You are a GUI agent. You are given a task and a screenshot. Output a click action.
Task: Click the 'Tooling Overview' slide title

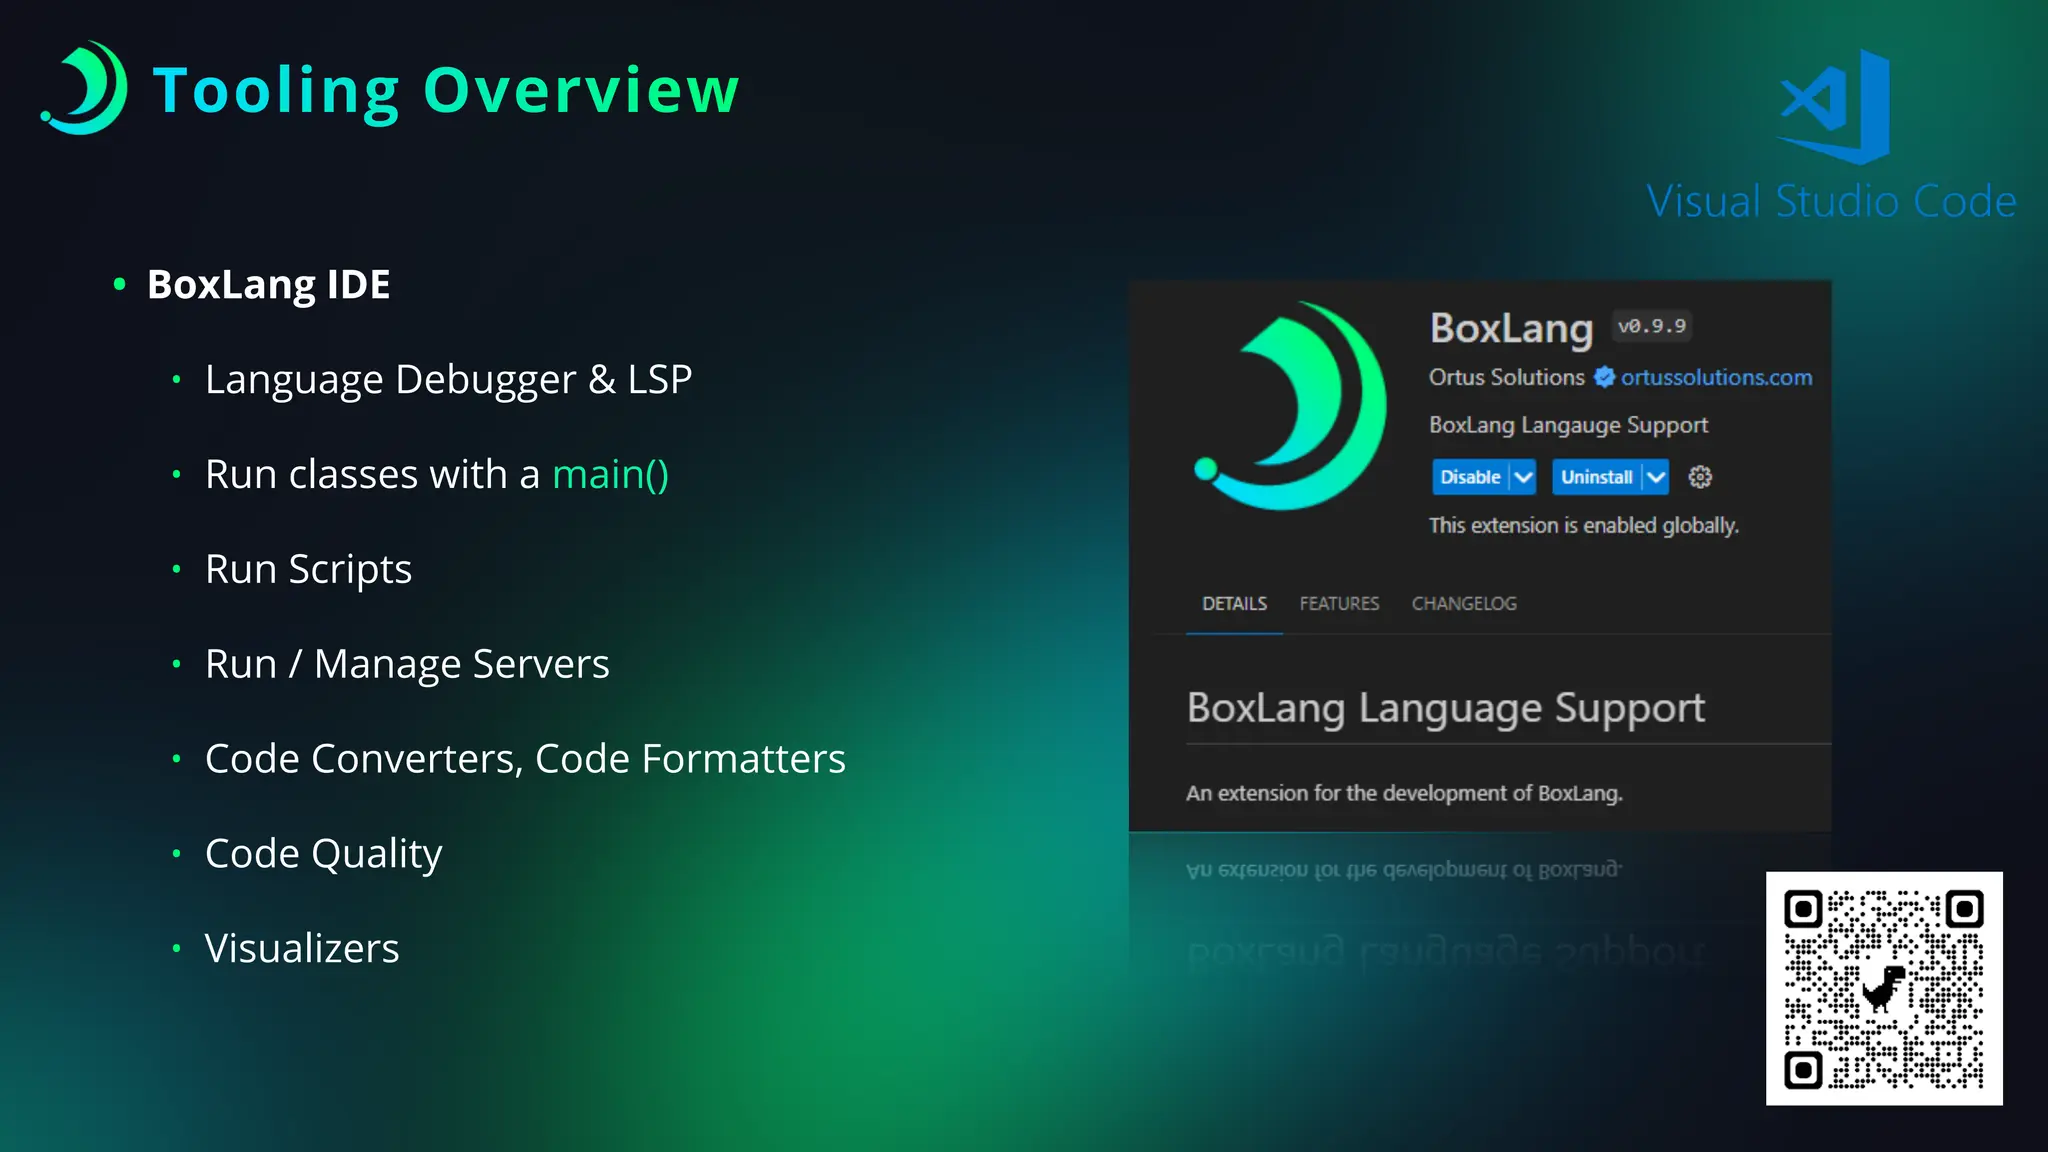pyautogui.click(x=446, y=90)
